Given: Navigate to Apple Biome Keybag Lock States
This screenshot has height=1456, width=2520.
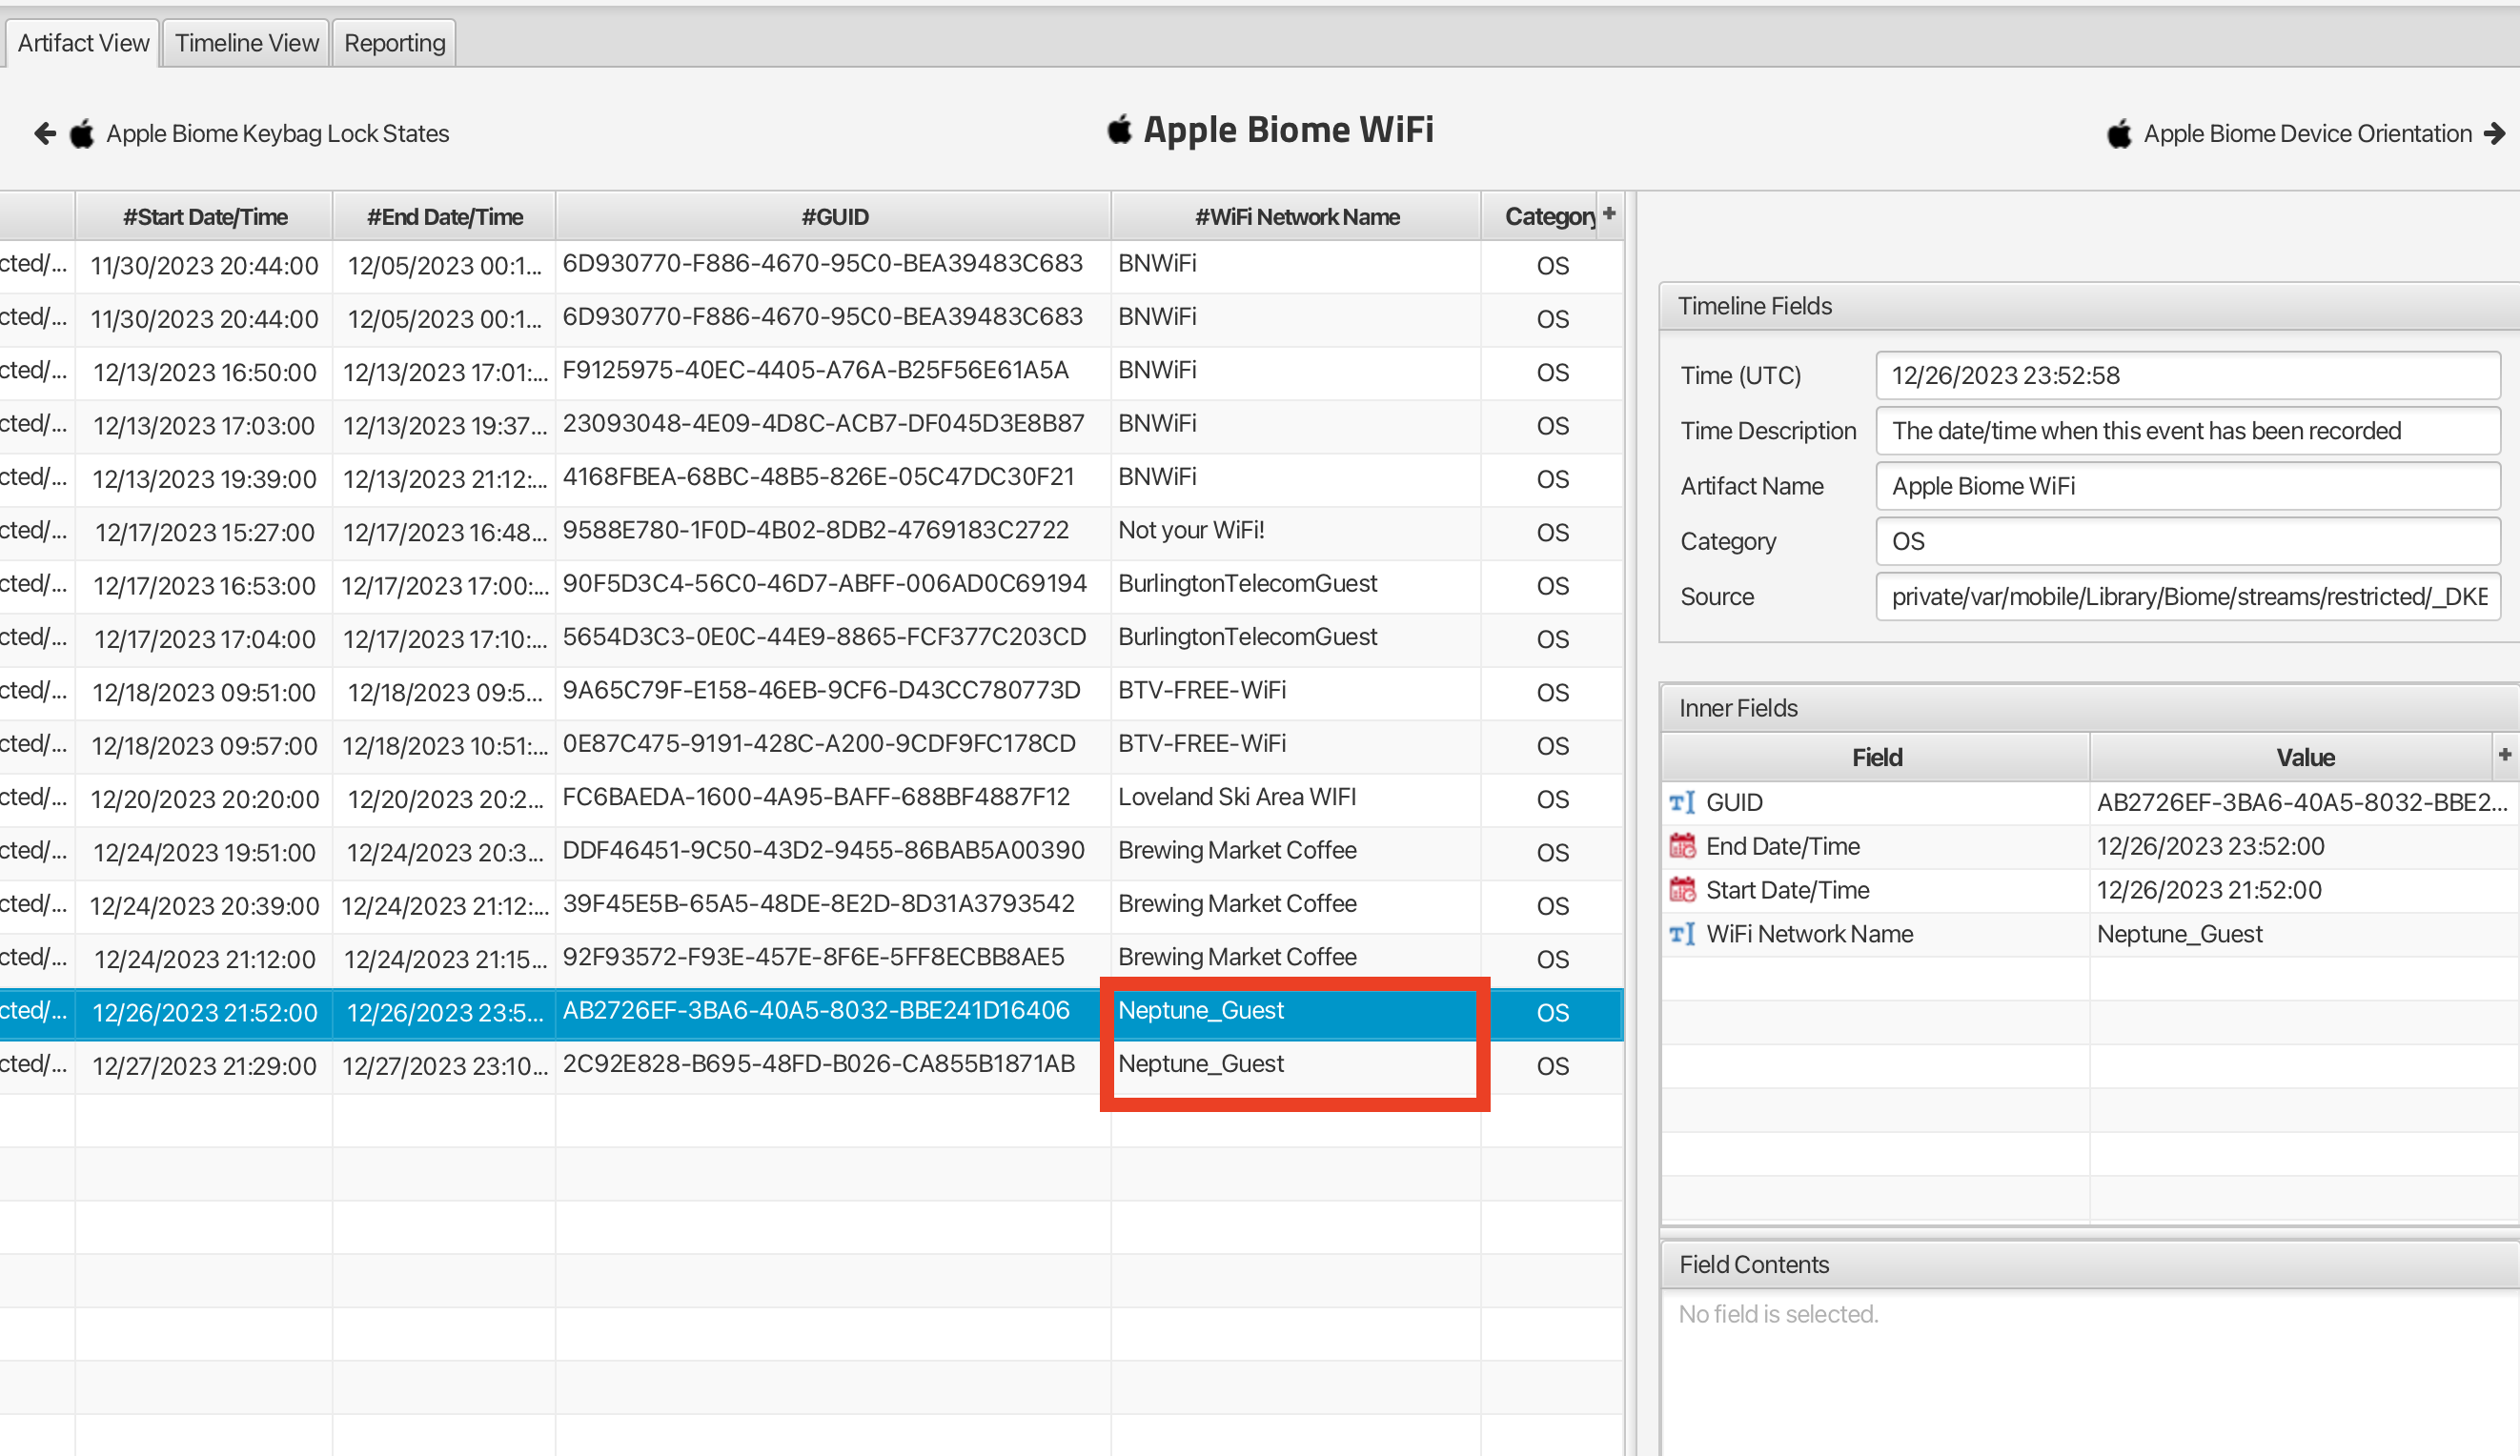Looking at the screenshot, I should pyautogui.click(x=278, y=133).
